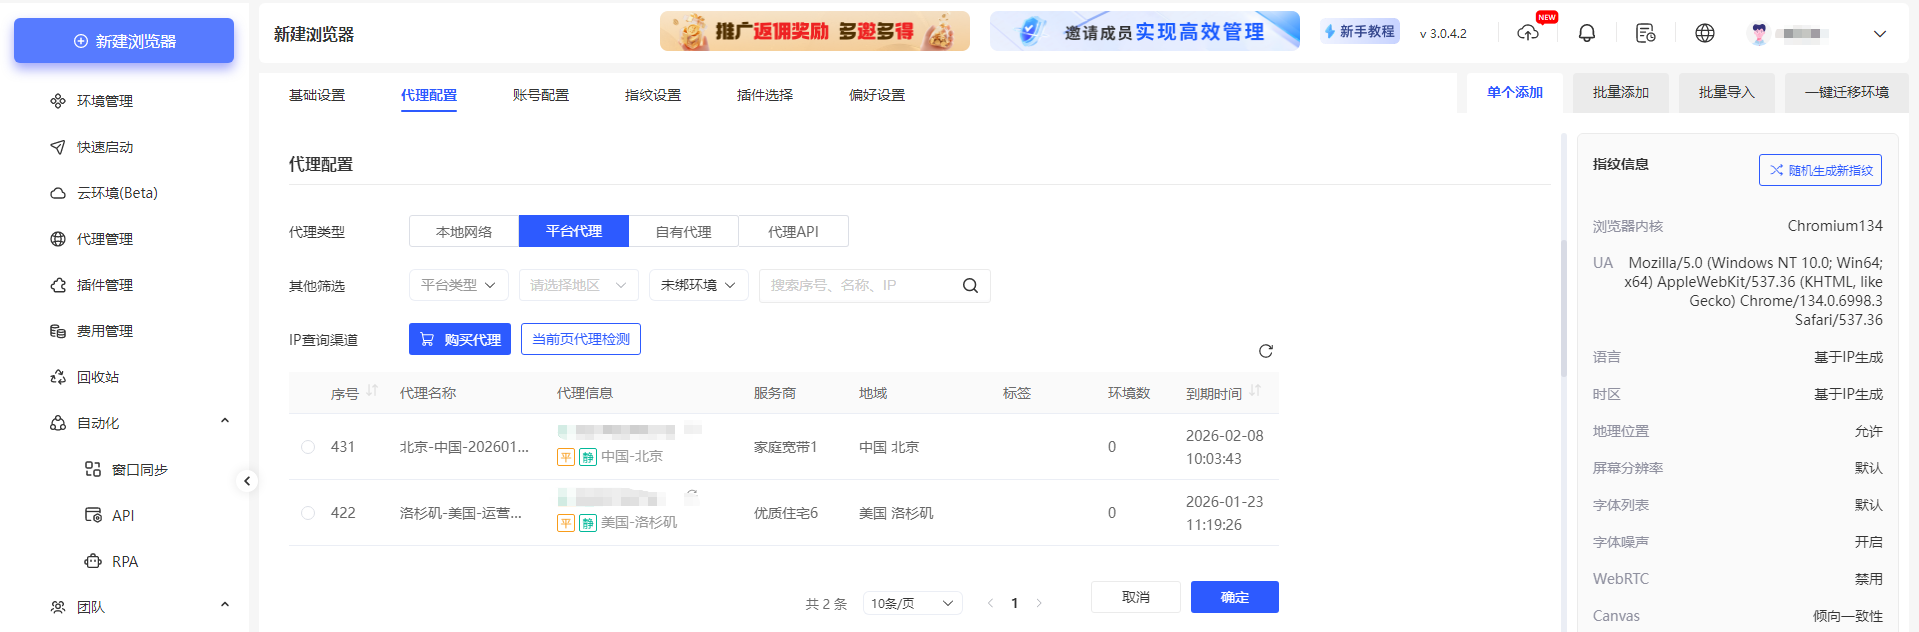Switch to the 偏好设置 tab
The image size is (1919, 632).
[x=877, y=95]
